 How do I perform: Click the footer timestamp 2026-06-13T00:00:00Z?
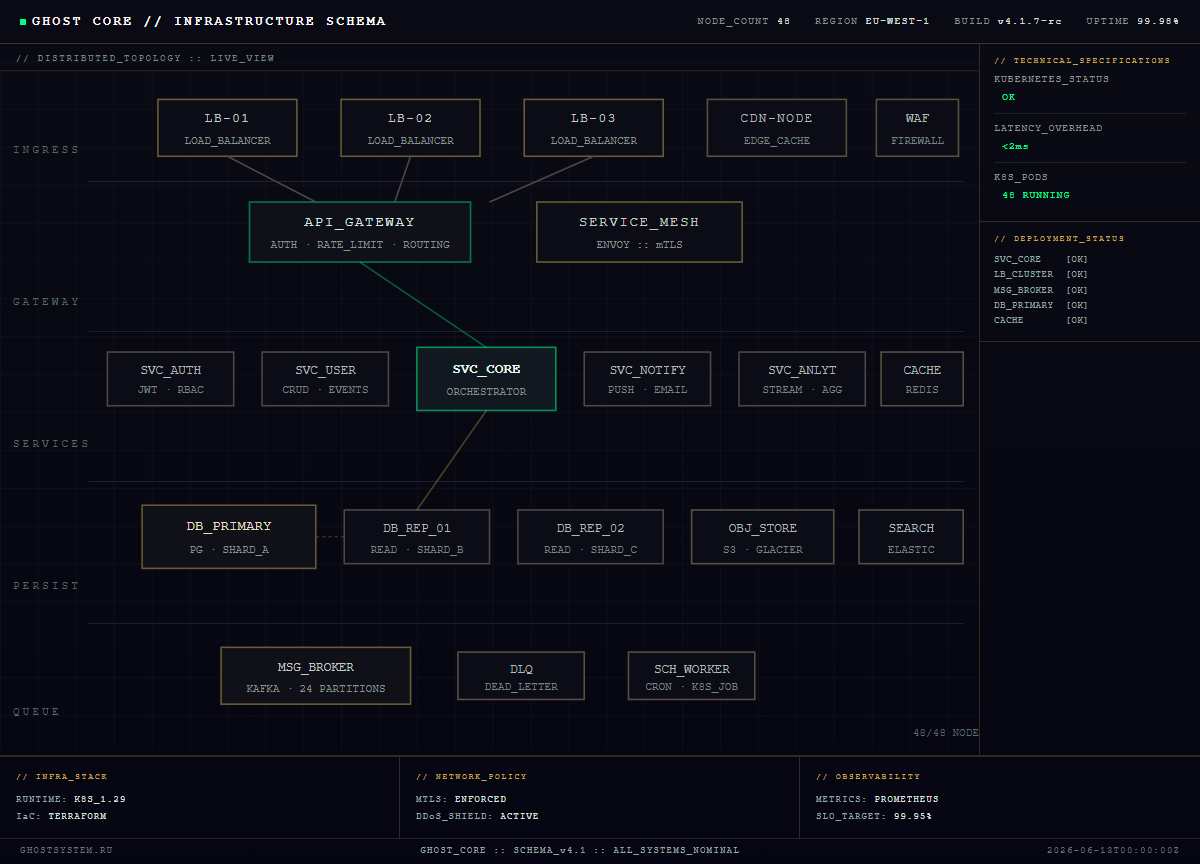(x=1113, y=850)
